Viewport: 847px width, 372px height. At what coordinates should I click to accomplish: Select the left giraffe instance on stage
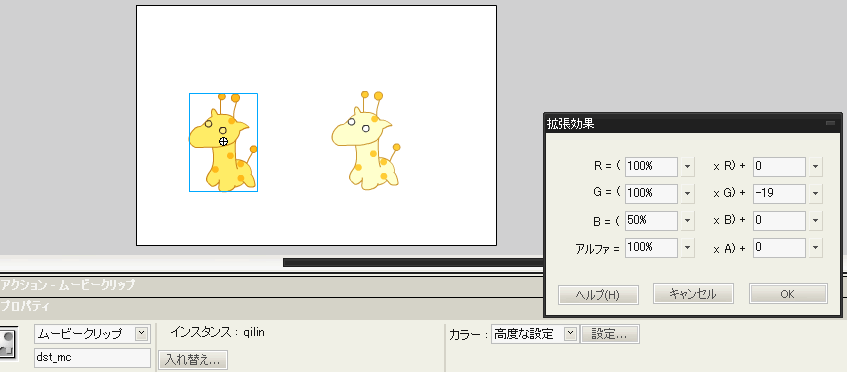click(x=223, y=143)
